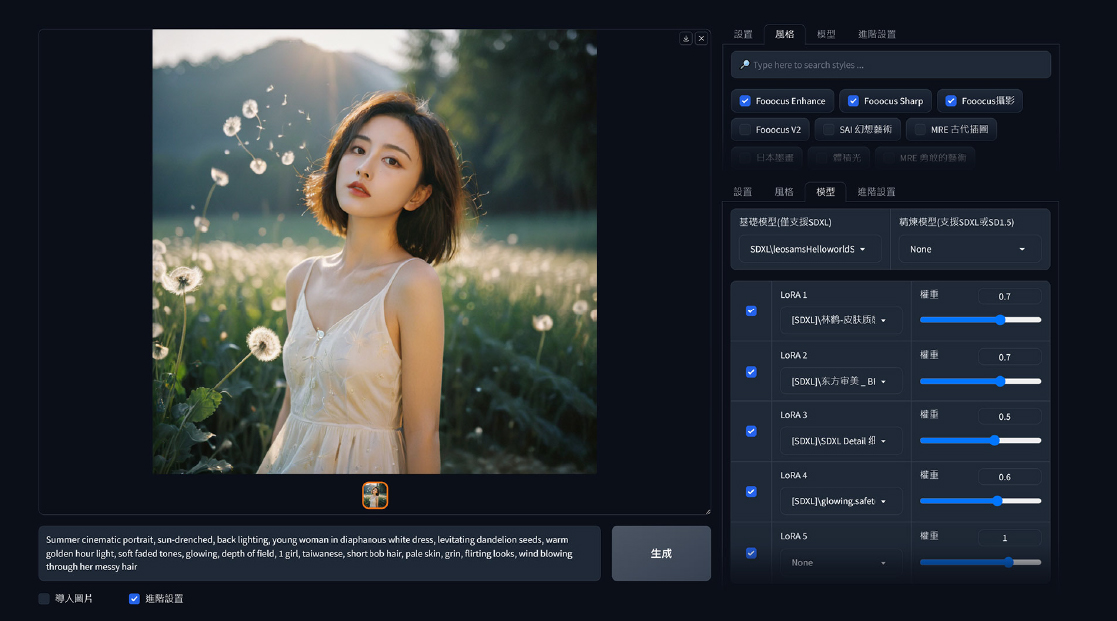Click the LoRA 4 weight value 0.6
This screenshot has width=1117, height=621.
tap(1009, 477)
